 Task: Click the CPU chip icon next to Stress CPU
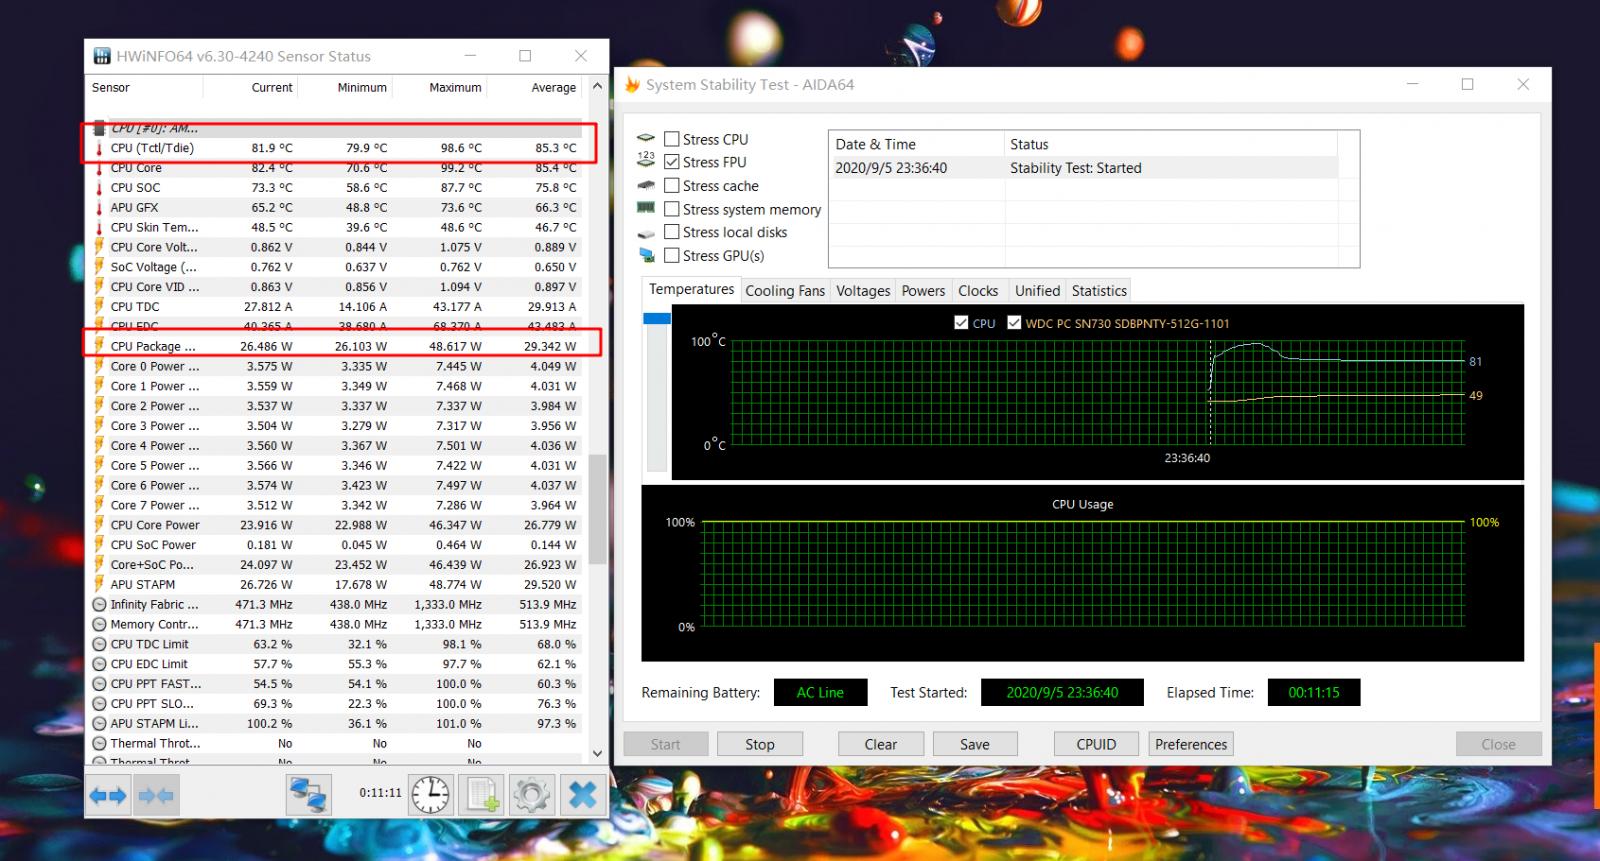(x=646, y=139)
